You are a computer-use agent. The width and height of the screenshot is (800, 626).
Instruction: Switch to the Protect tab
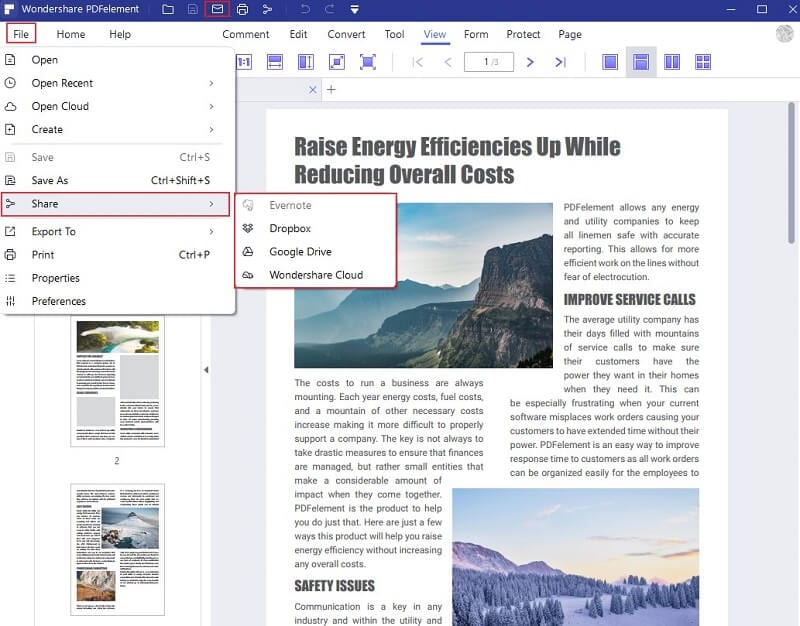coord(523,34)
